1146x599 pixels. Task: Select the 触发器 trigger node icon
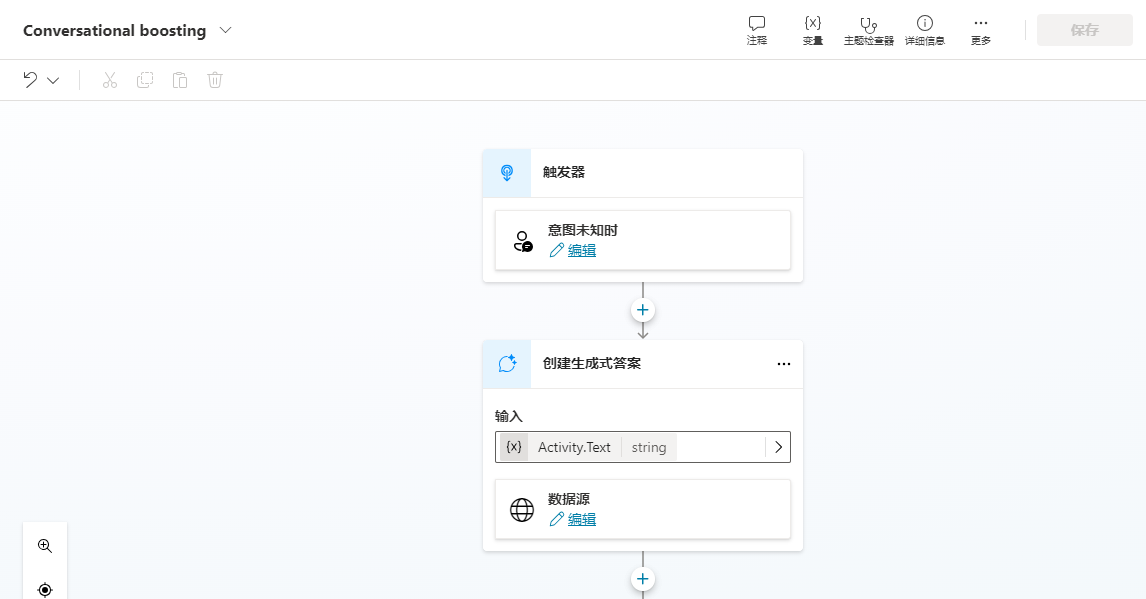pyautogui.click(x=506, y=172)
